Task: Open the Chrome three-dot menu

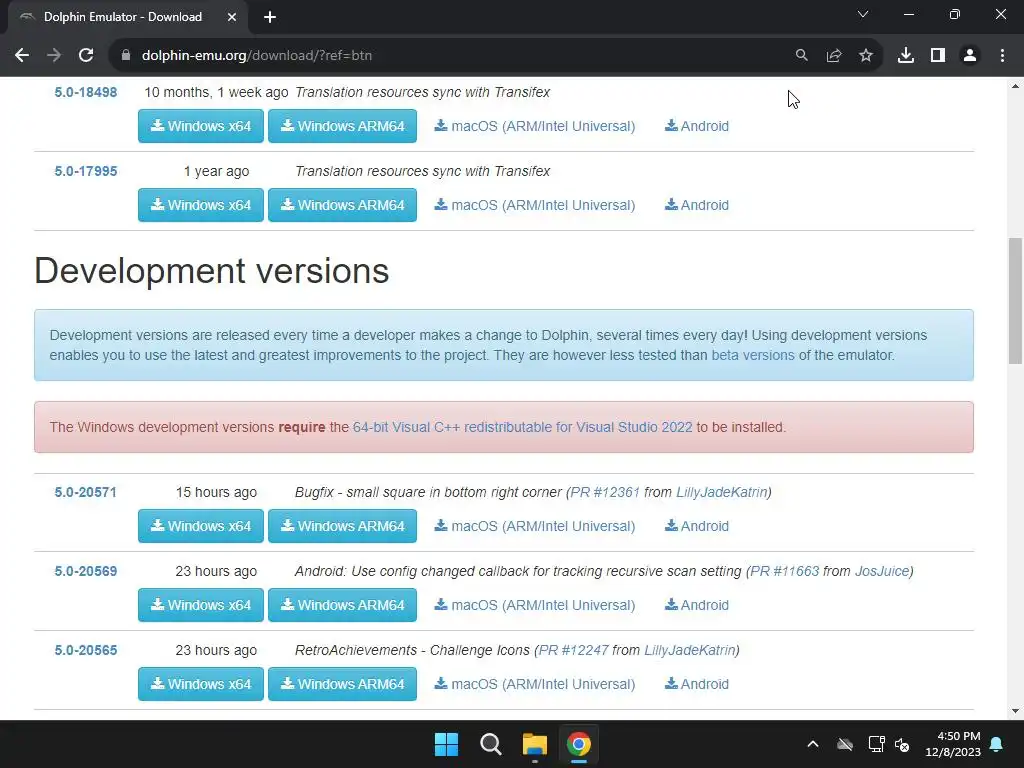Action: point(1002,56)
